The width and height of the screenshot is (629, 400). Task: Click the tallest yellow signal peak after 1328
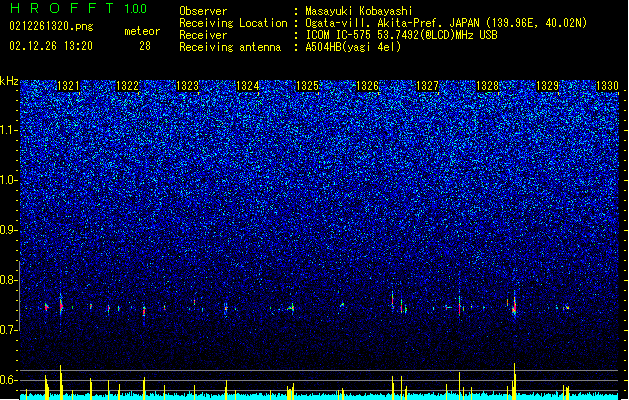[514, 381]
